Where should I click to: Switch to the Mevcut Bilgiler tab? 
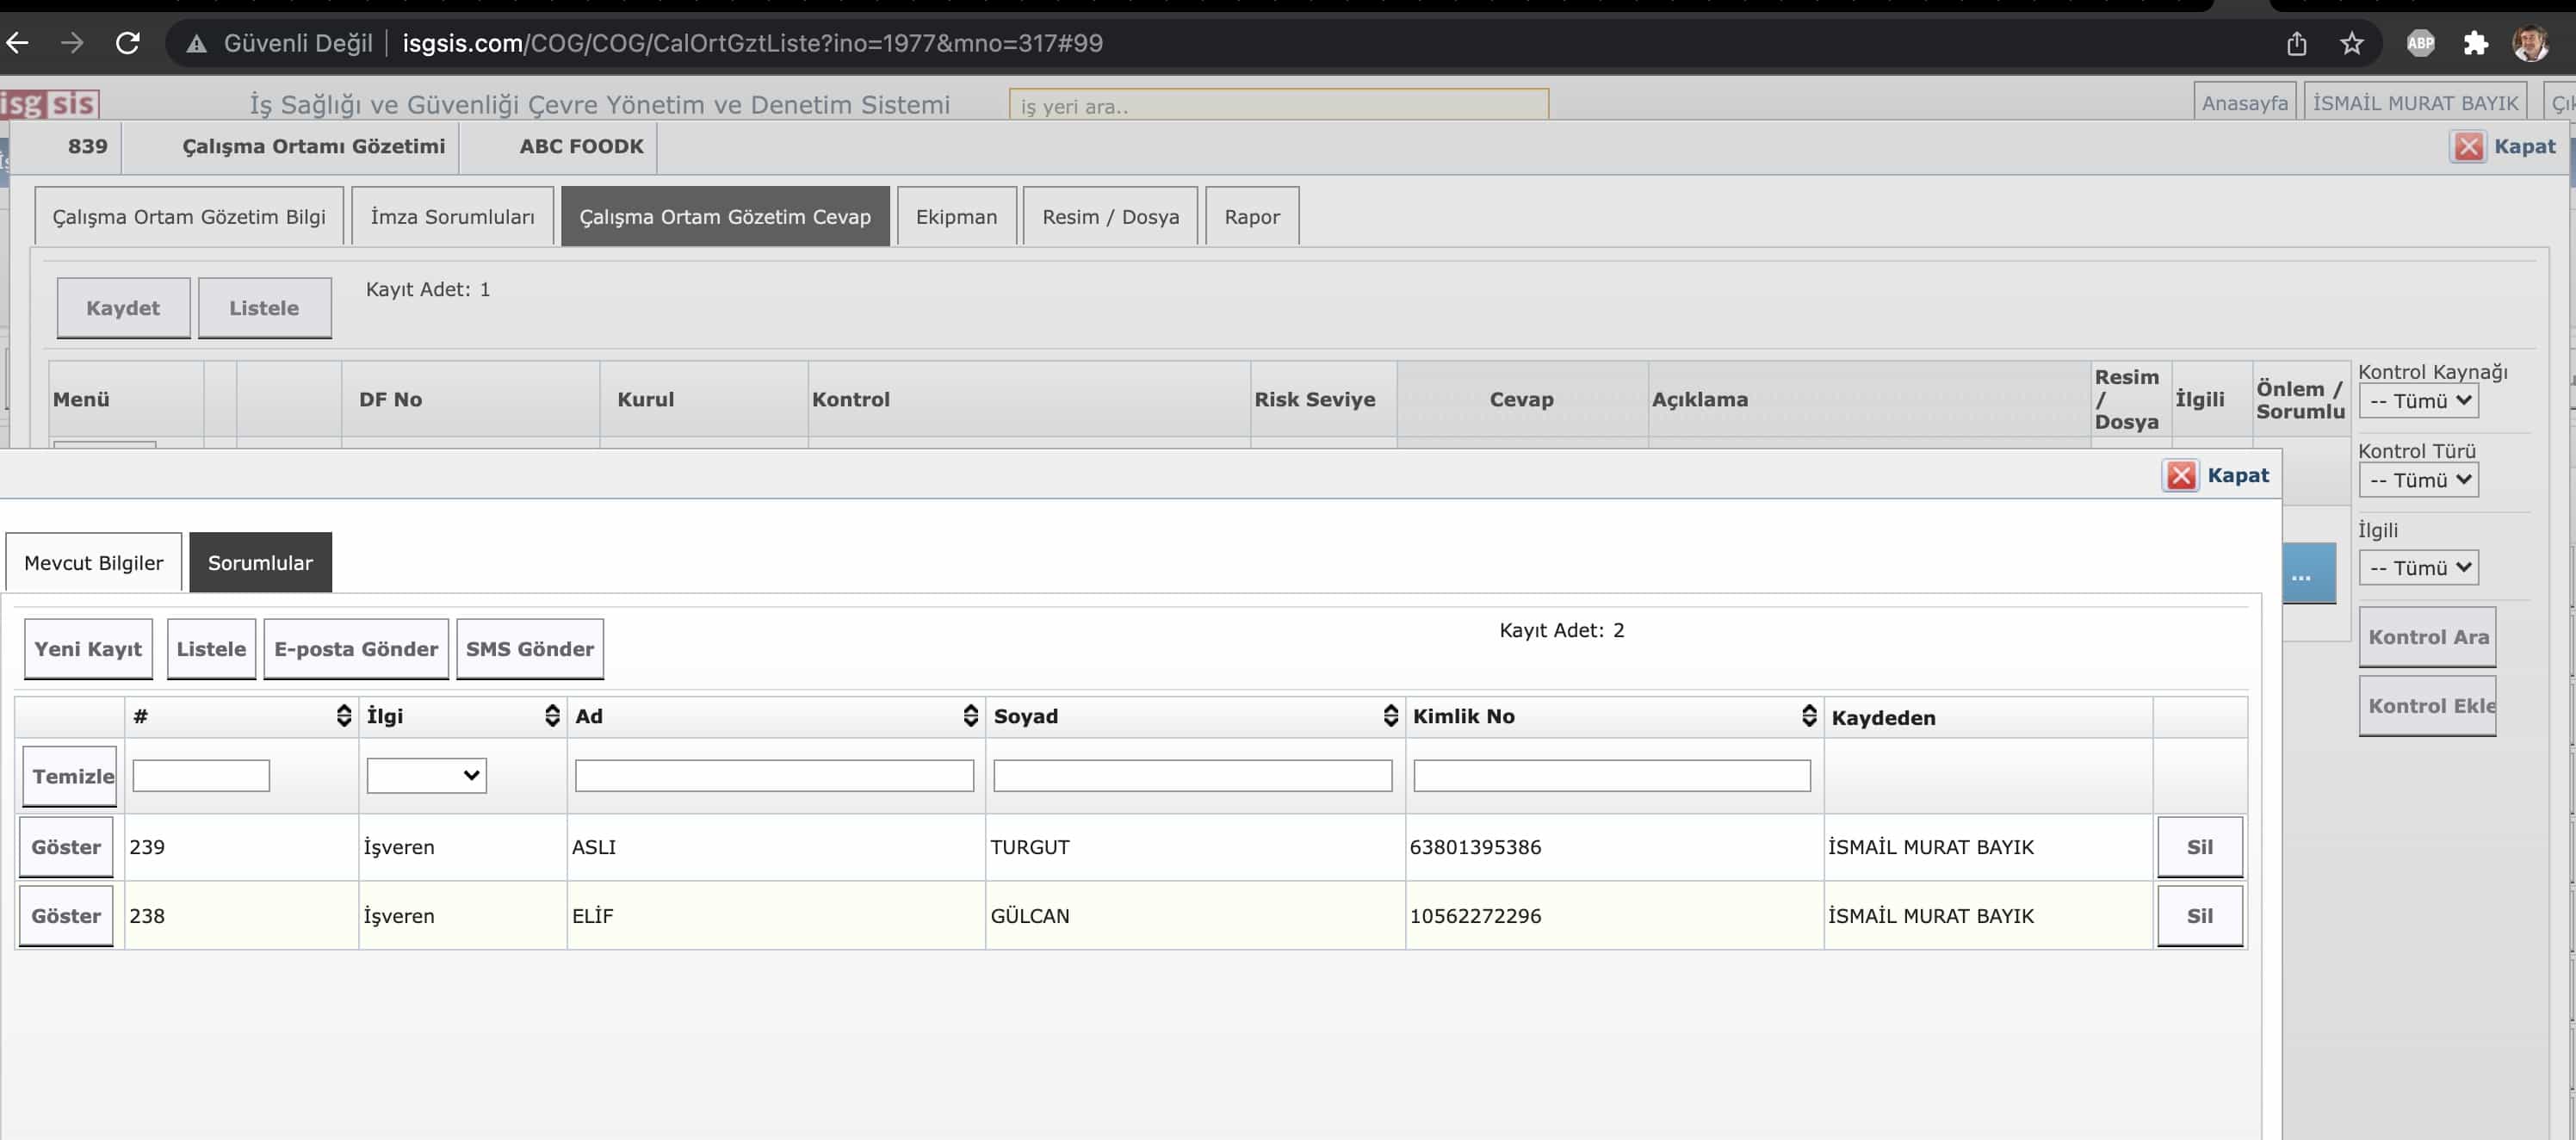point(93,563)
